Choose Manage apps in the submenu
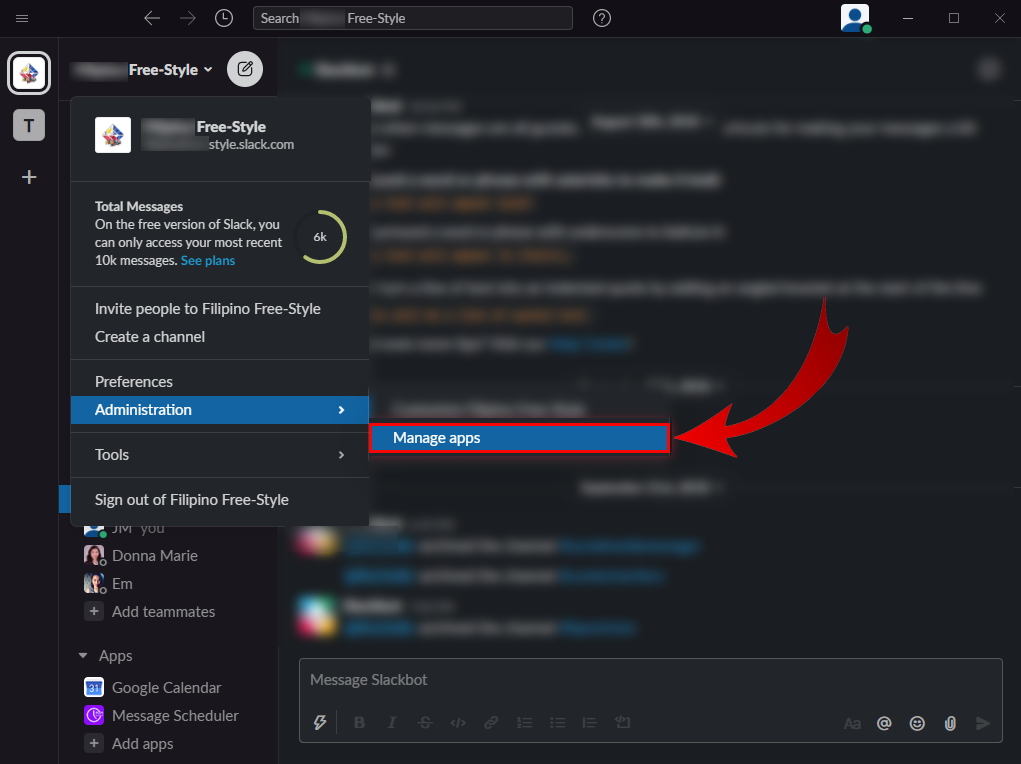The height and width of the screenshot is (764, 1021). coord(519,438)
